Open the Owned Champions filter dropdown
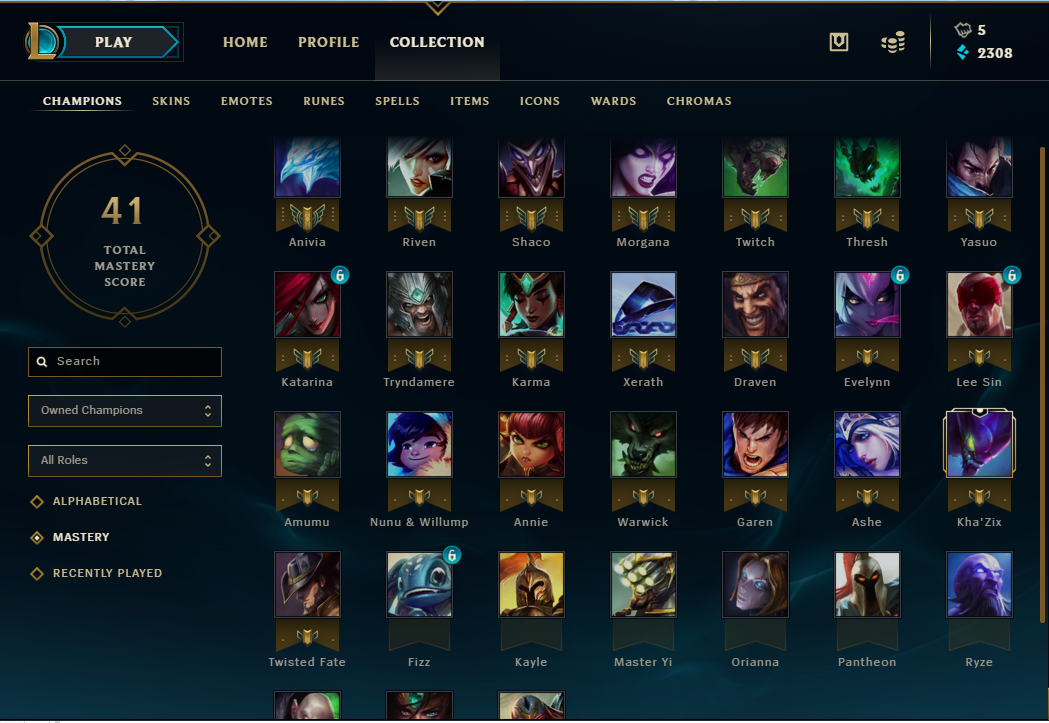This screenshot has height=723, width=1049. (124, 411)
